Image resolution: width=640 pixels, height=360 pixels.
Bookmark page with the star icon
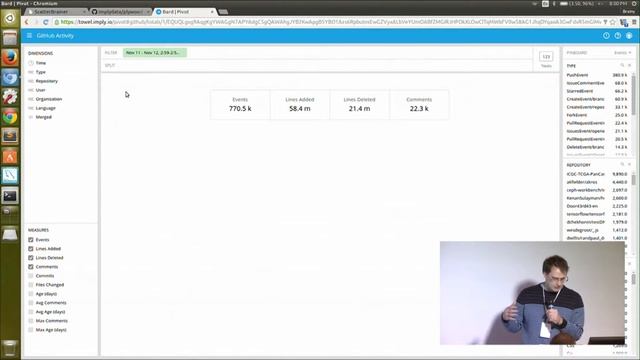(x=613, y=22)
